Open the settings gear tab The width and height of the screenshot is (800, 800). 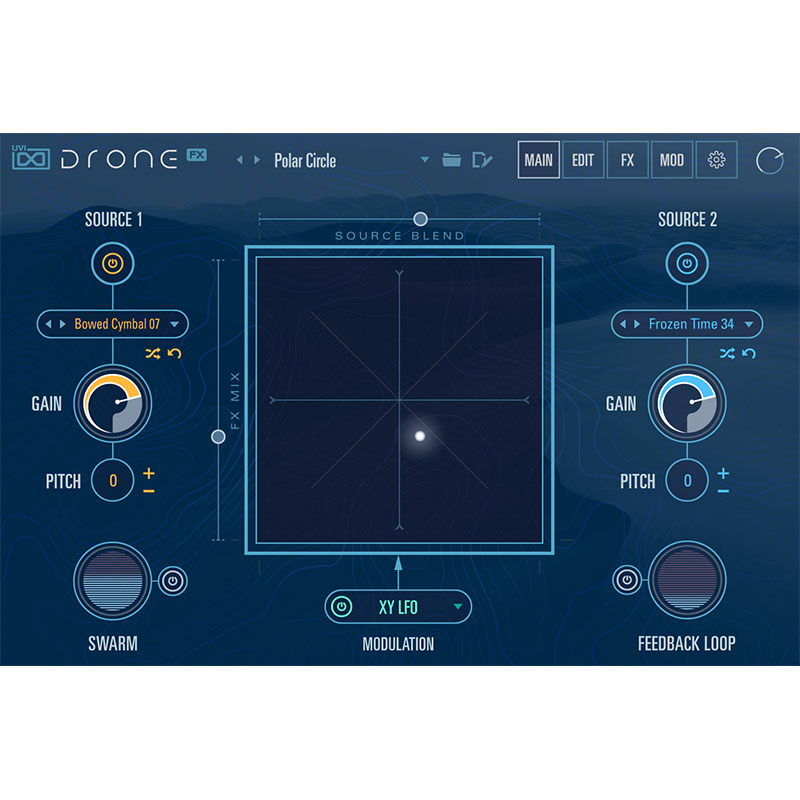pos(716,160)
